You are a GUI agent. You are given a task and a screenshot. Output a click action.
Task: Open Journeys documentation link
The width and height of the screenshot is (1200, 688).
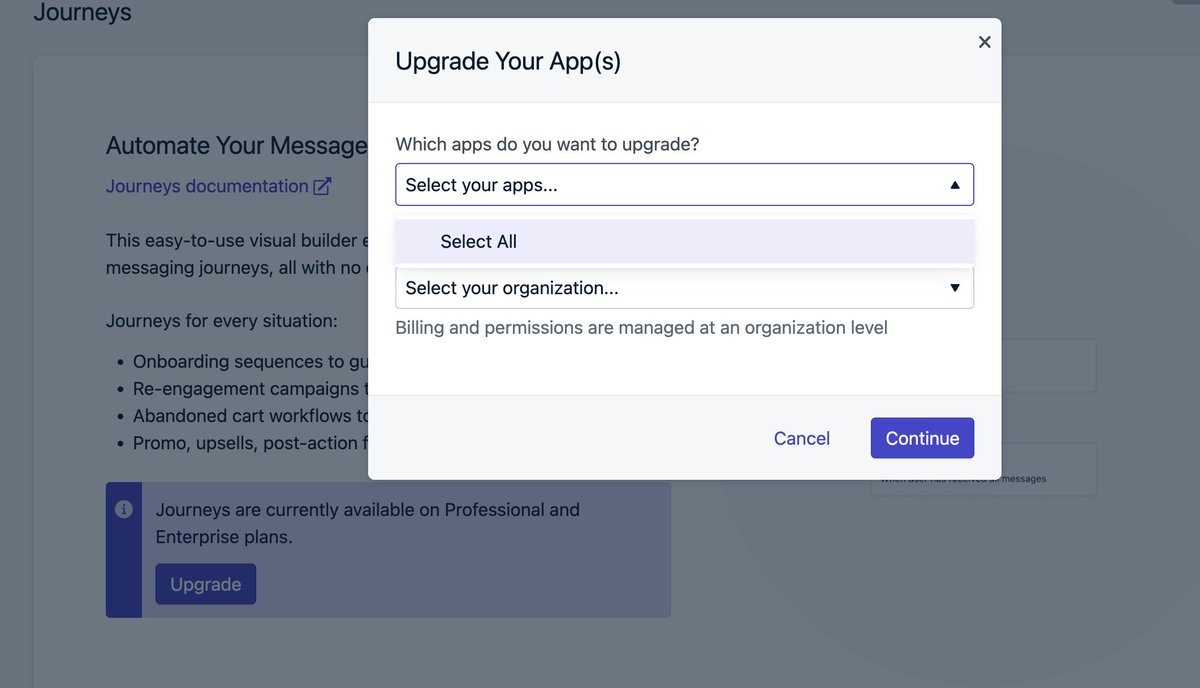[x=207, y=186]
